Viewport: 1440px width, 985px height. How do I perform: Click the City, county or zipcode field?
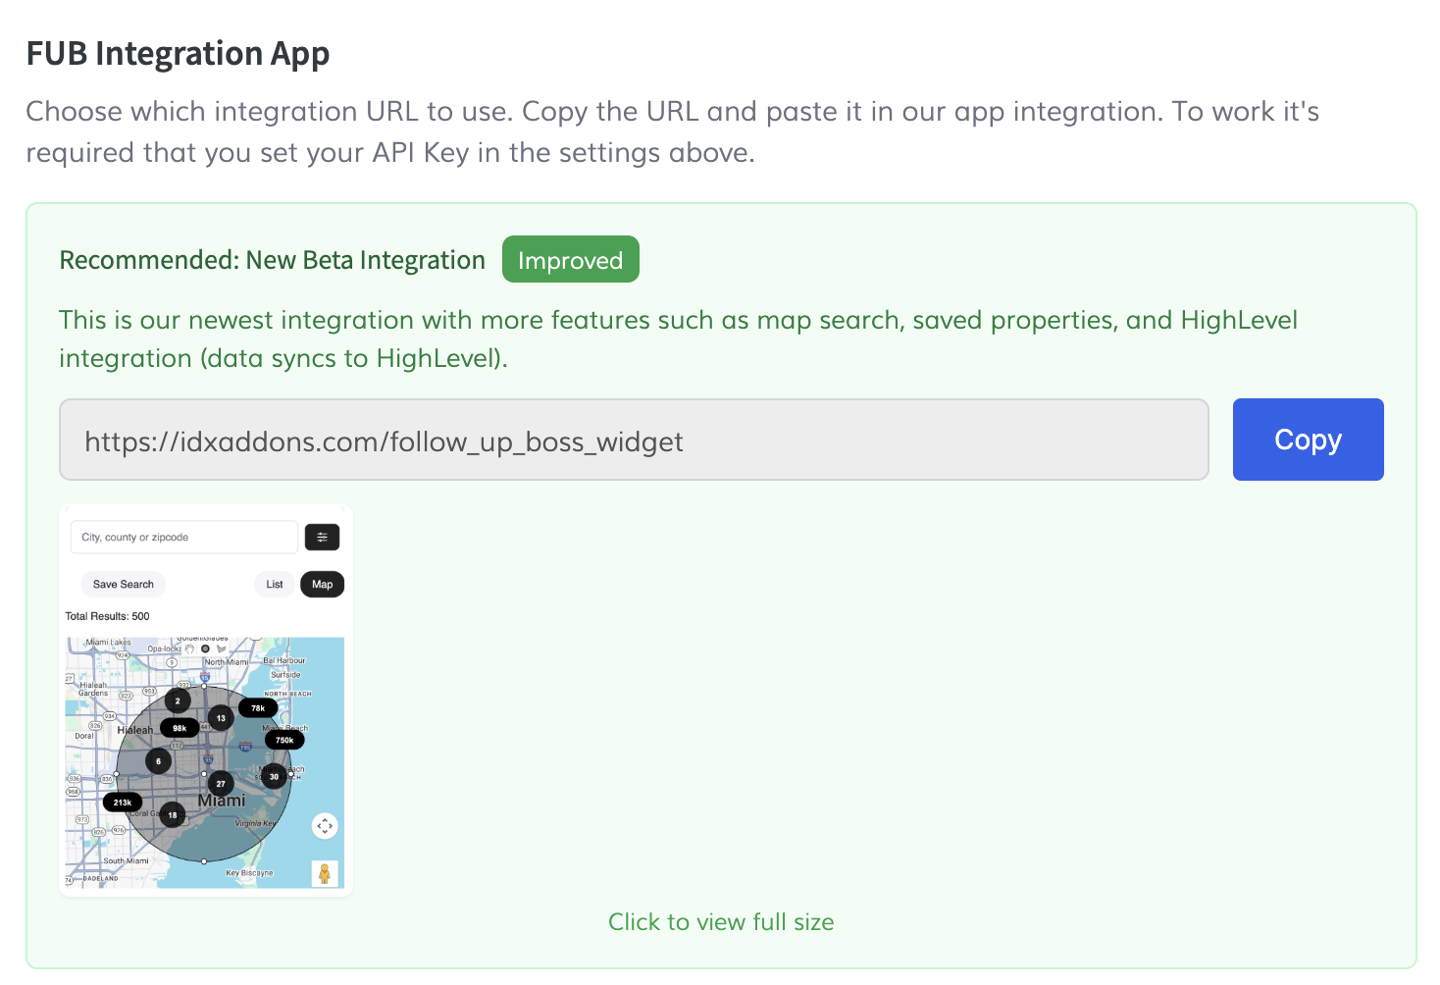[x=184, y=537]
